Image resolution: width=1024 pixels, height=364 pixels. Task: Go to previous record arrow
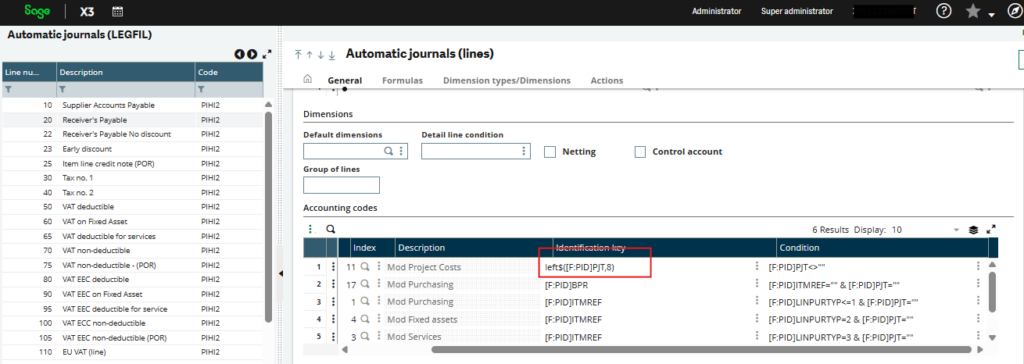pos(310,55)
